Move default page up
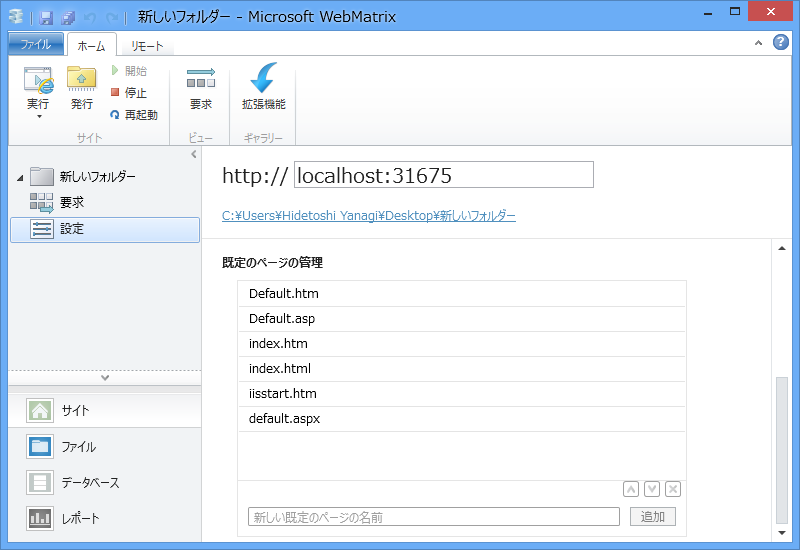This screenshot has height=550, width=800. click(631, 489)
